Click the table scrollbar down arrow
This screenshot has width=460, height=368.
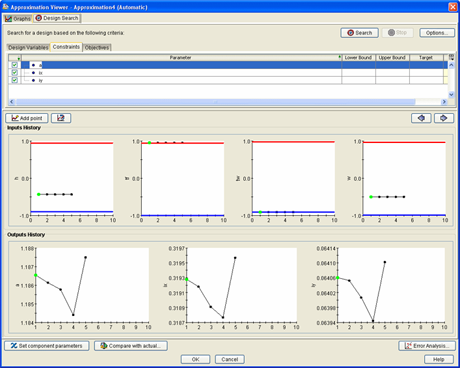pos(451,95)
